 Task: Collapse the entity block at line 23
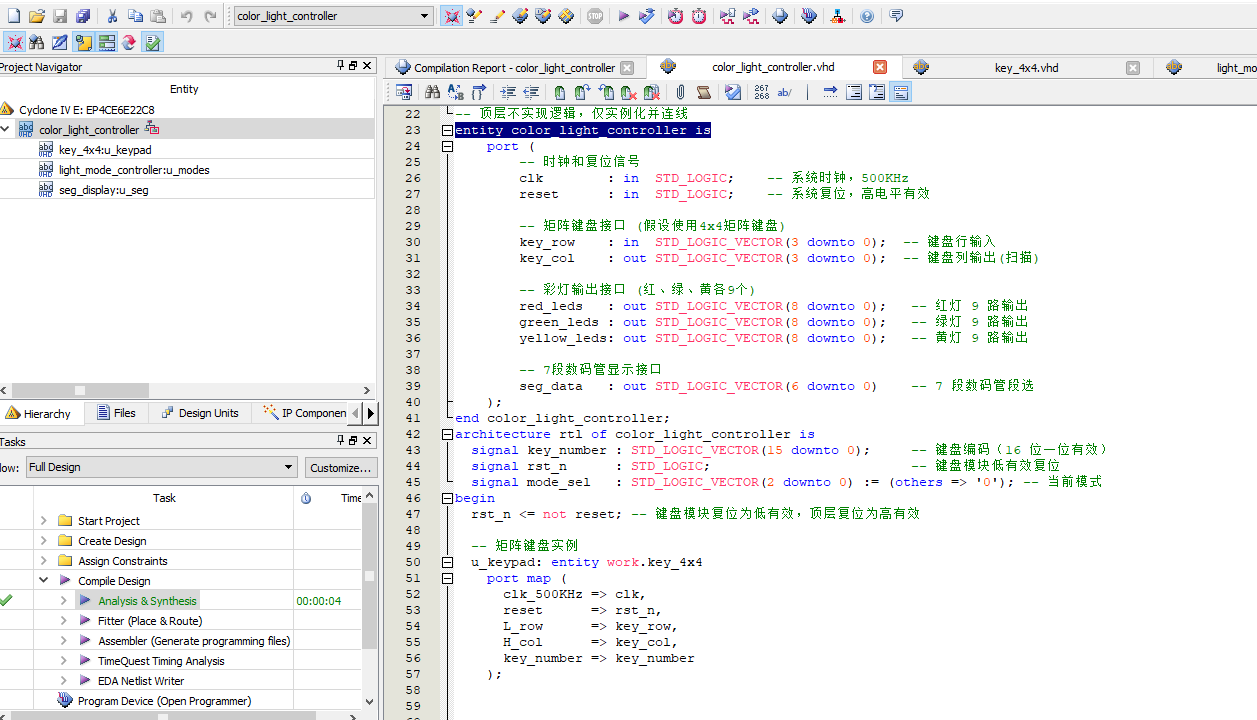[447, 130]
